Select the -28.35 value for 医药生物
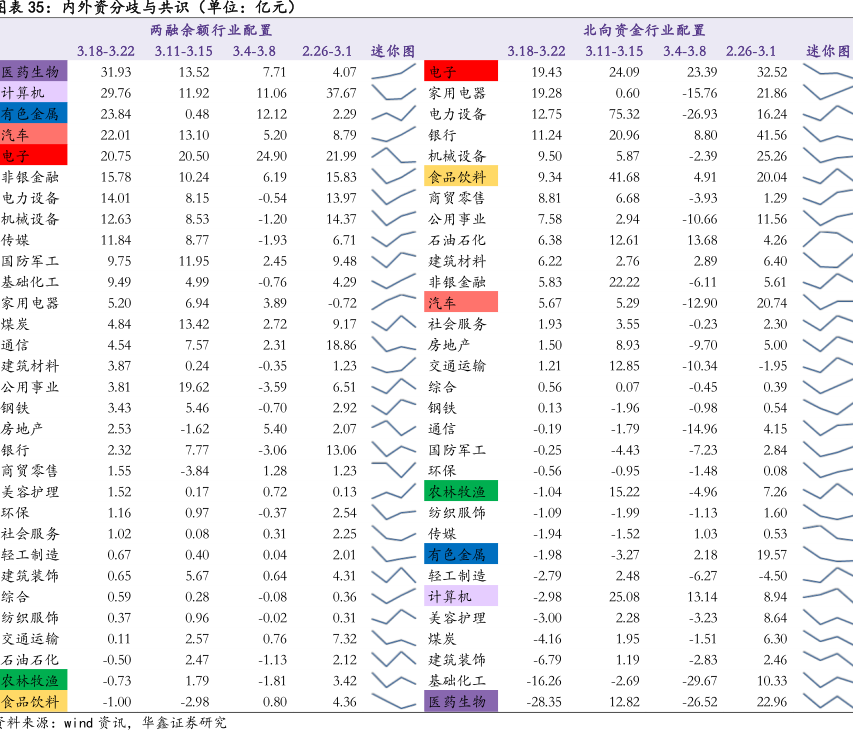The image size is (853, 738). click(545, 701)
